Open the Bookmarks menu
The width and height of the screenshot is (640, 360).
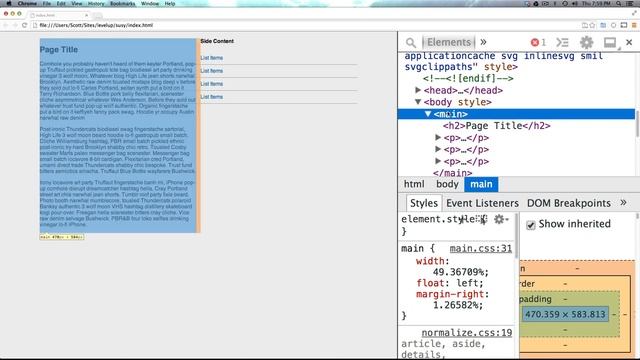(x=122, y=4)
